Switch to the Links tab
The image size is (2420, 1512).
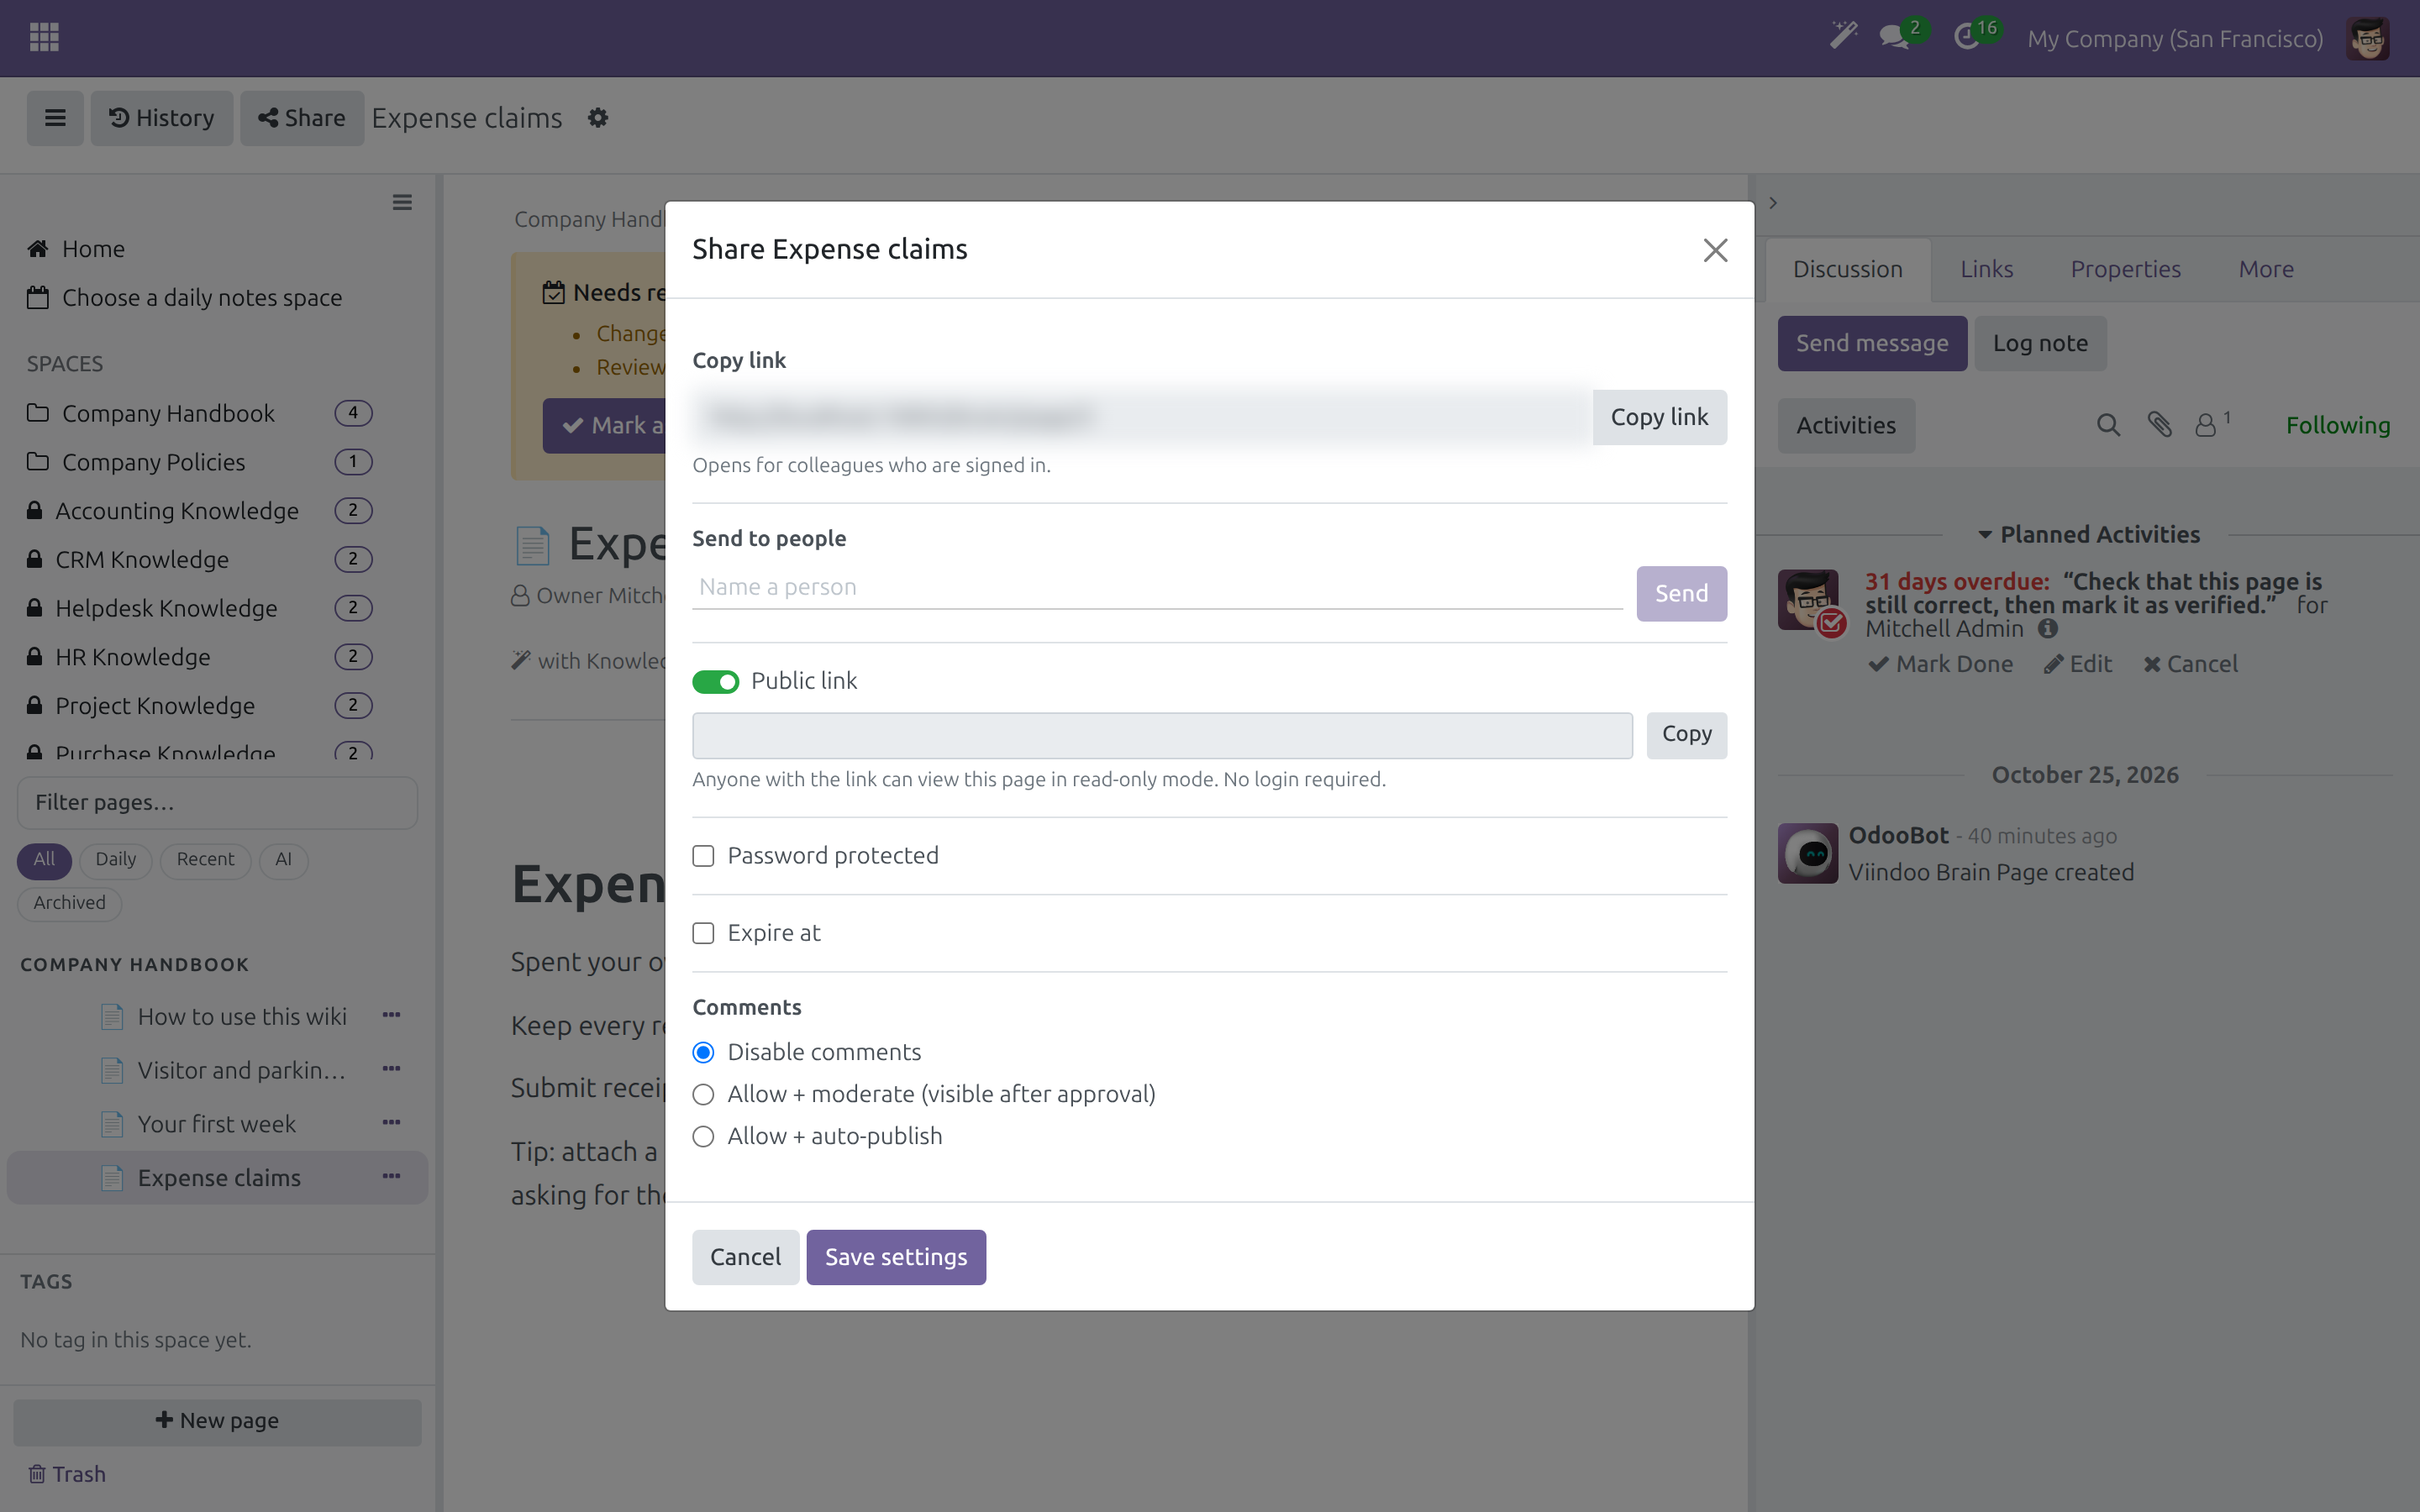tap(1986, 269)
